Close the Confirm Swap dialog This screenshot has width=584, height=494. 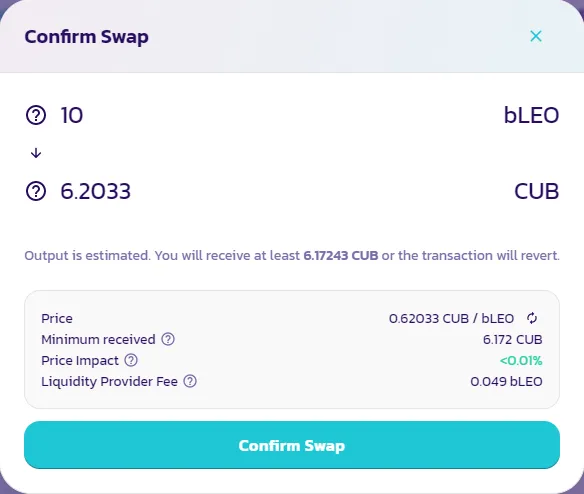click(536, 36)
